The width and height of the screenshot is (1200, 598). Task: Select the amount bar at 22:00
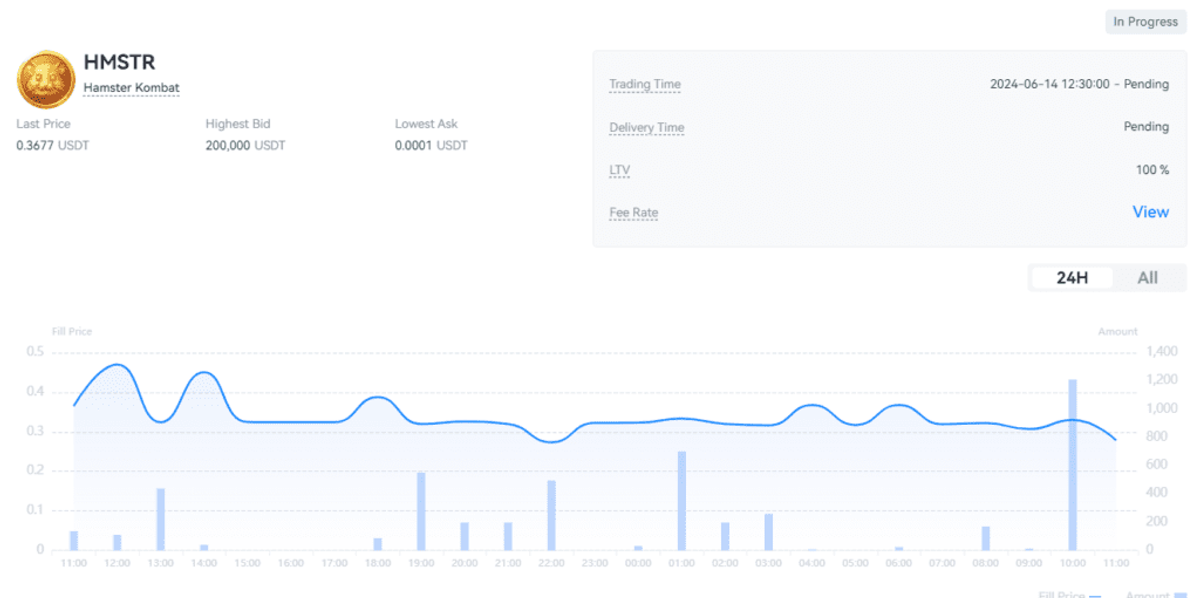551,514
